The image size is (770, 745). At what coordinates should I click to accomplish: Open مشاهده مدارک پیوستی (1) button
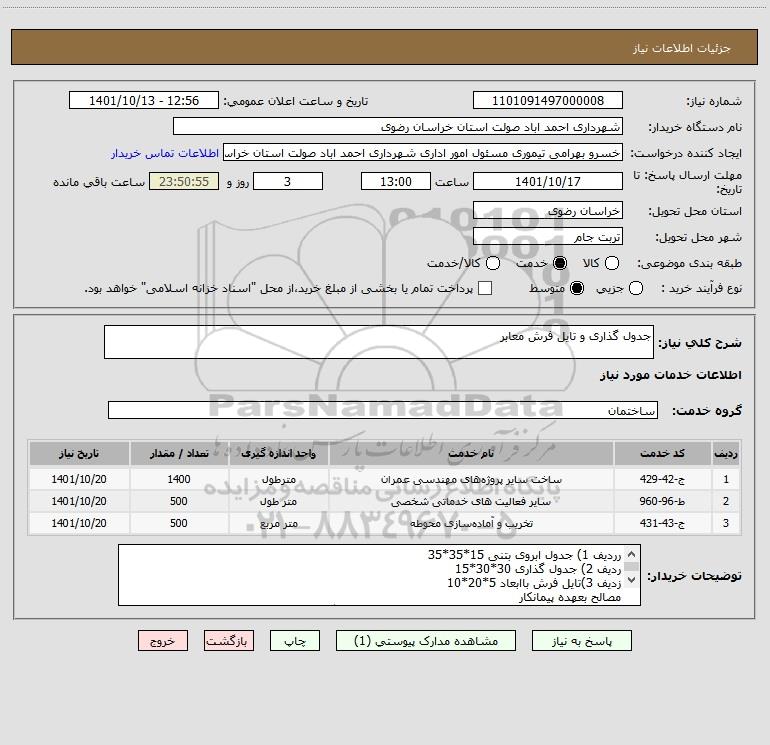[x=426, y=641]
